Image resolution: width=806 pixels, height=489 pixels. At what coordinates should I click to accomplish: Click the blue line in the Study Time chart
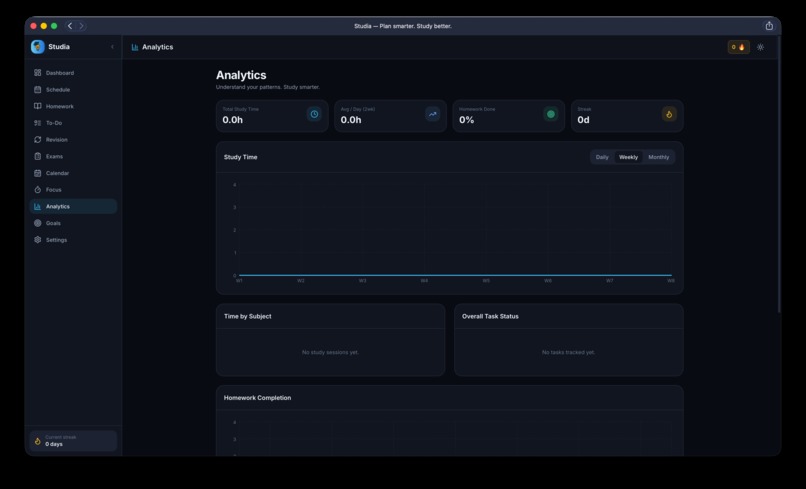[455, 275]
